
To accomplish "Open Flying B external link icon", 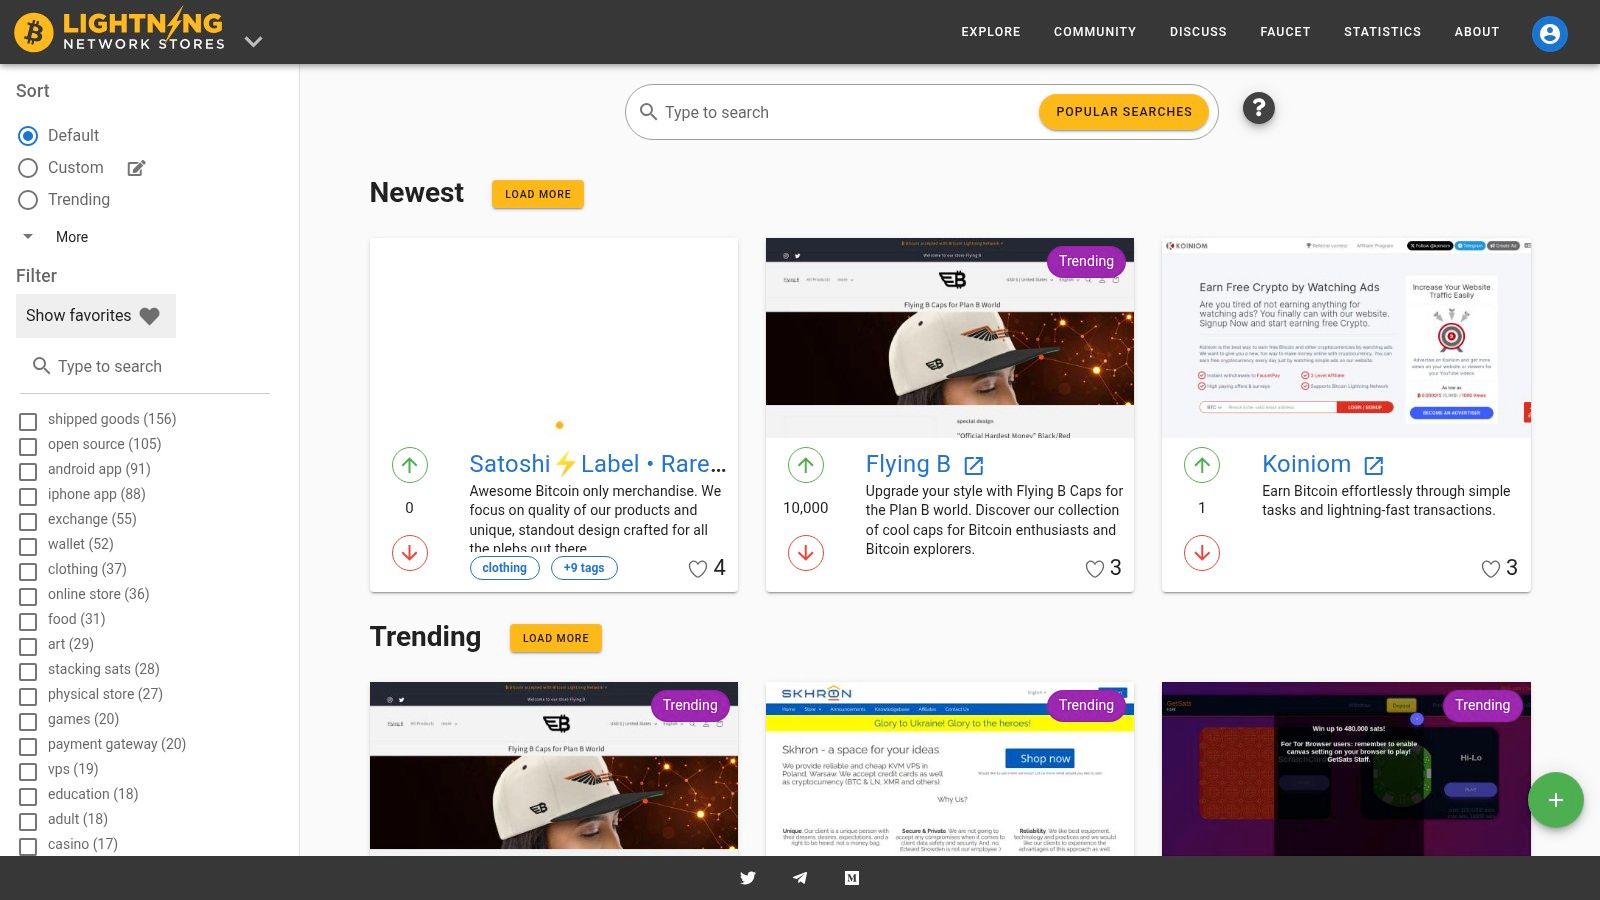I will [974, 465].
